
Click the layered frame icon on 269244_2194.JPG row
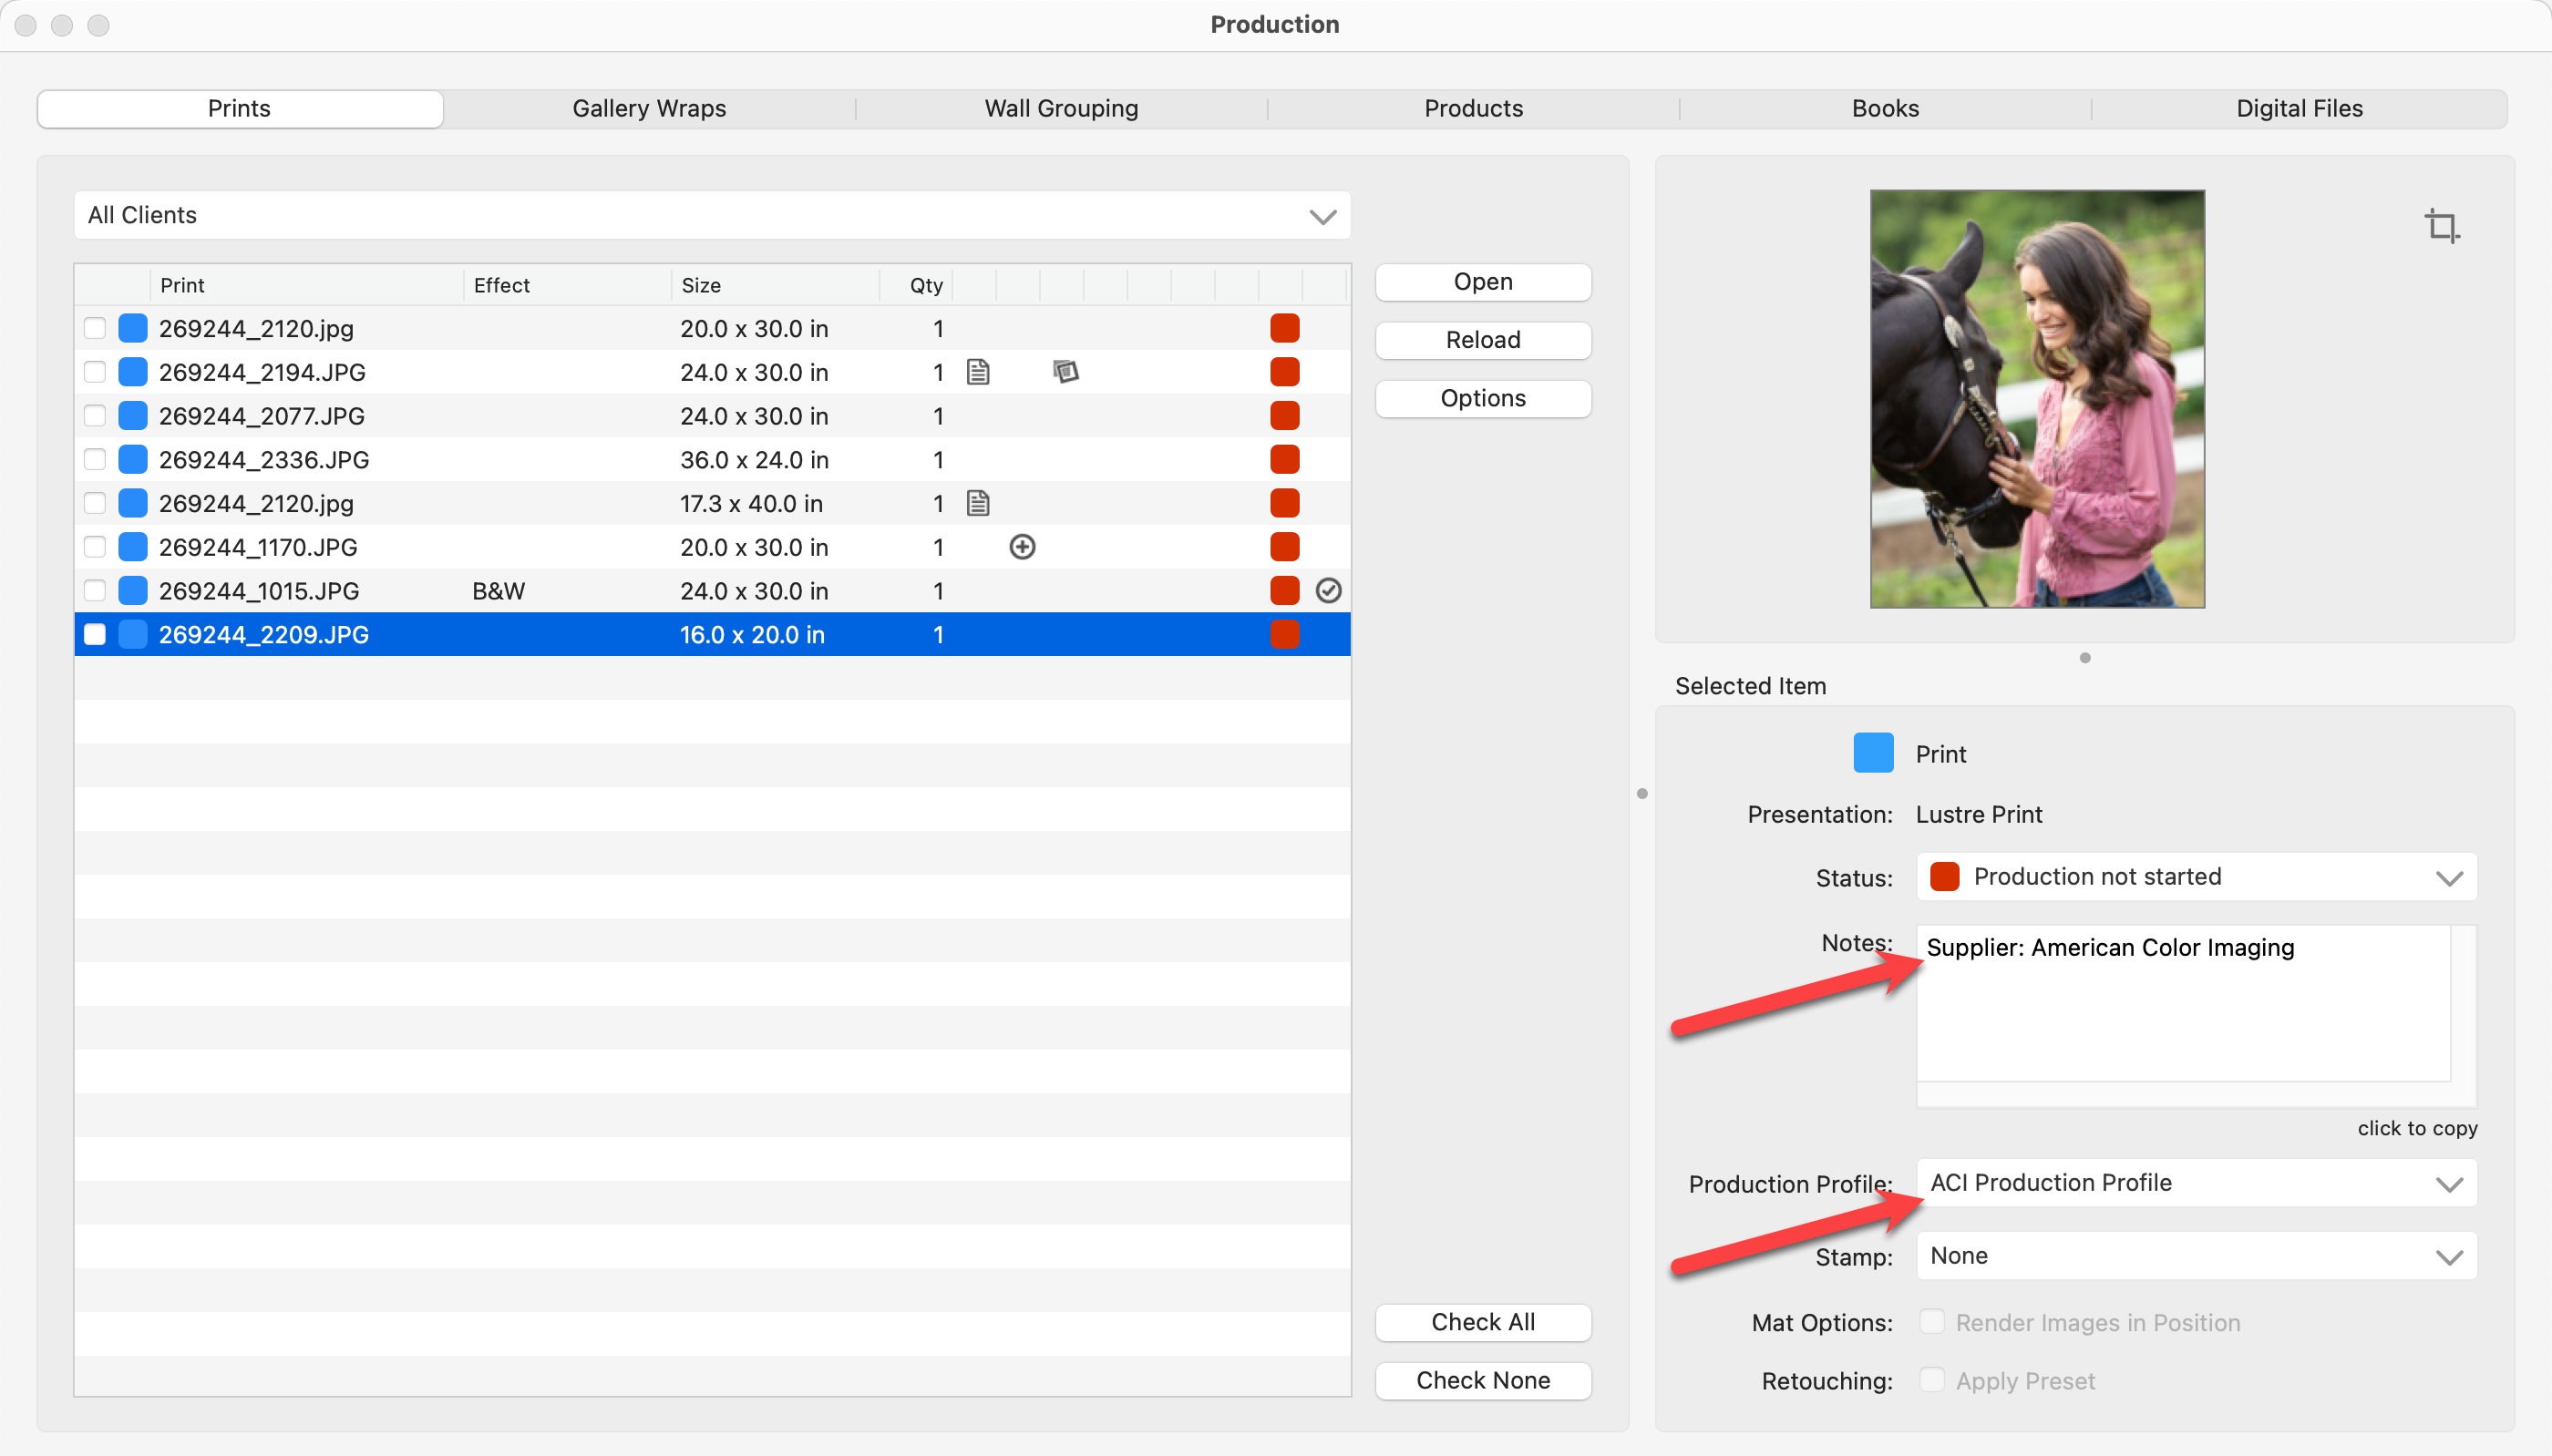[x=1066, y=372]
